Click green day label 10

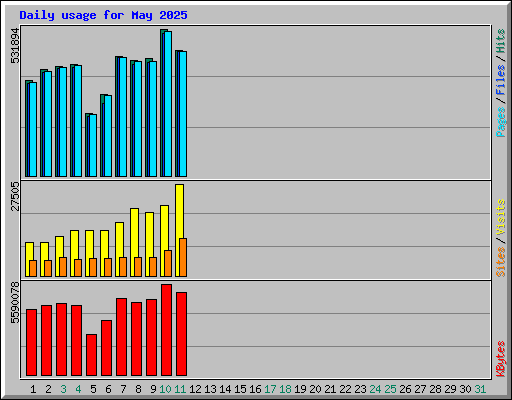(x=165, y=389)
